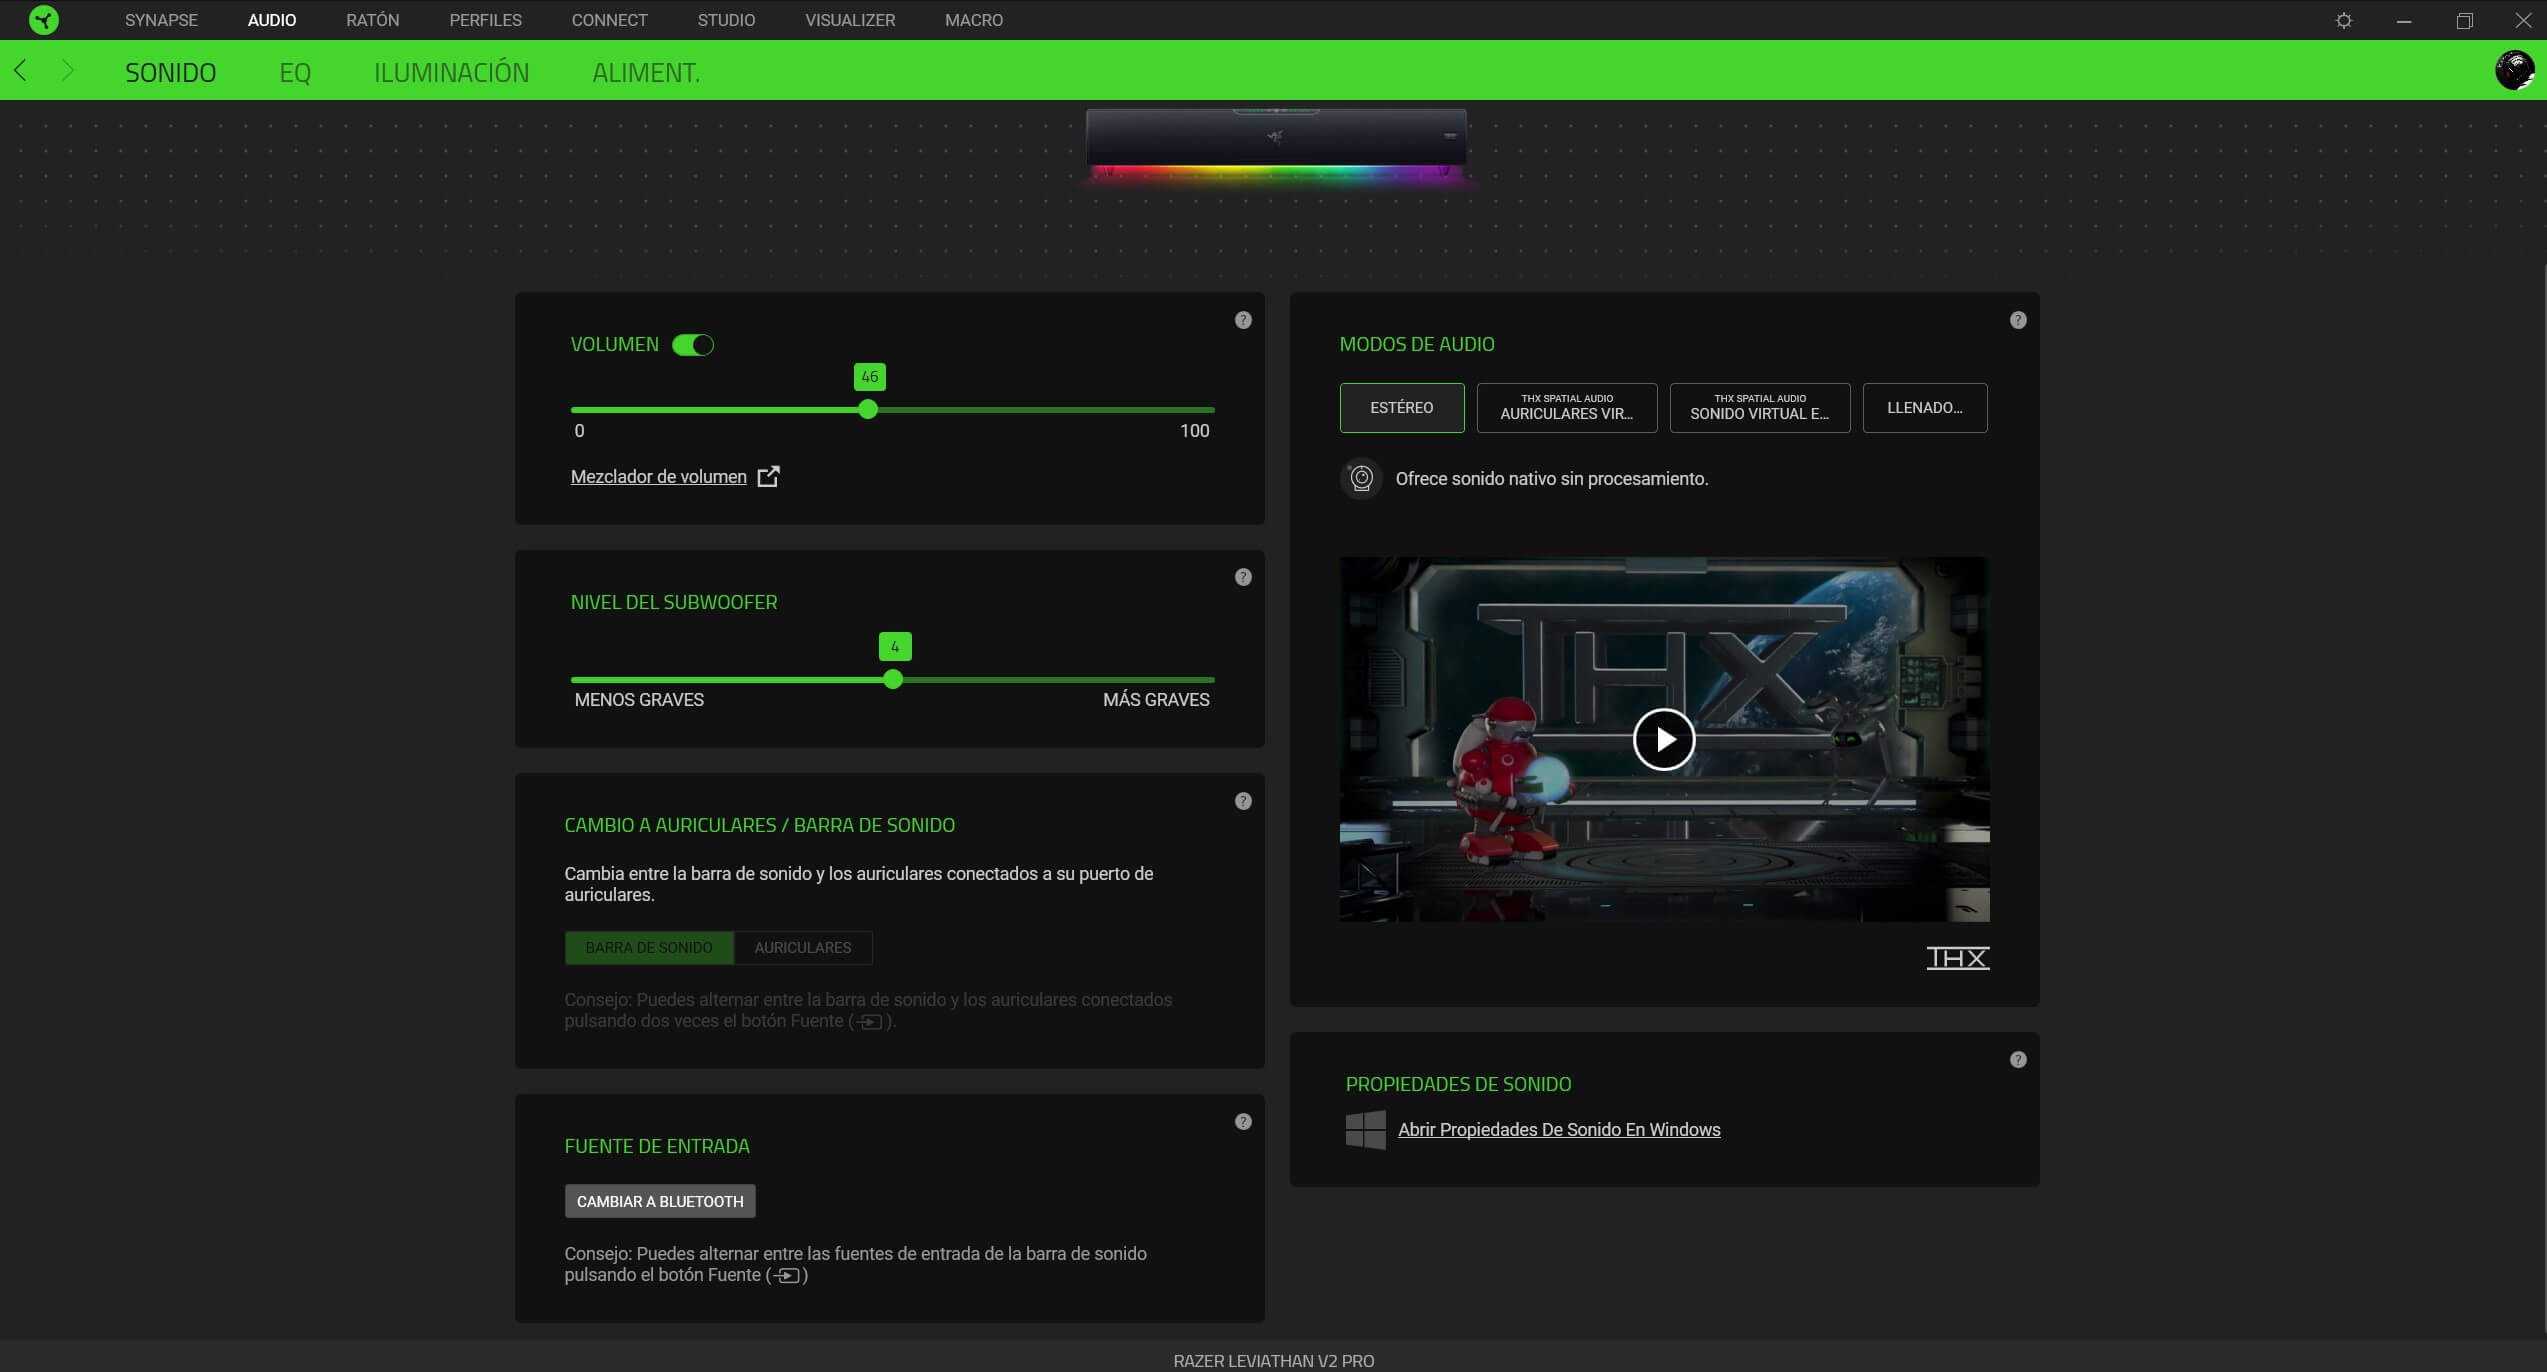Open help for Fuente de Entrada panel
Viewport: 2547px width, 1372px height.
click(x=1243, y=1122)
